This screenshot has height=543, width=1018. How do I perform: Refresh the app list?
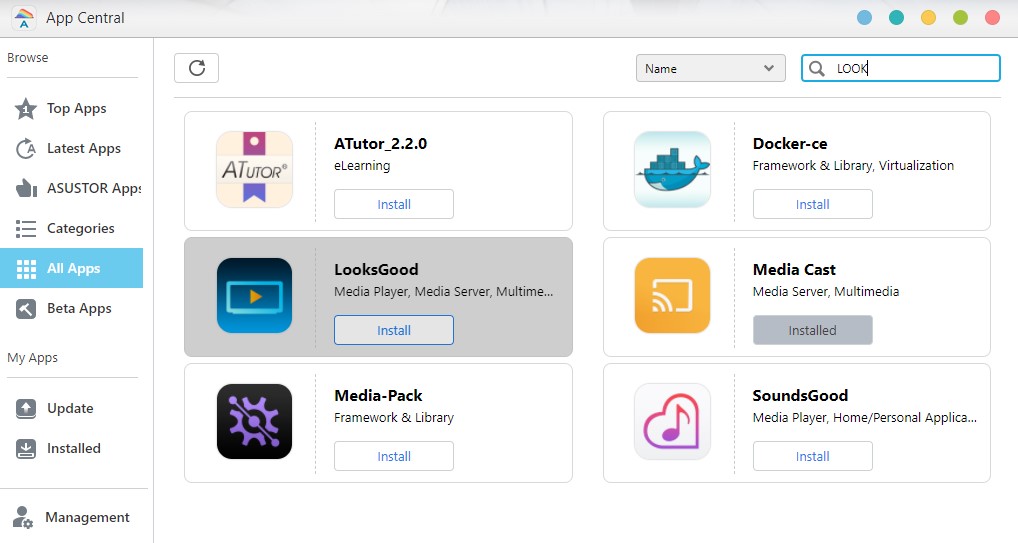(x=197, y=68)
